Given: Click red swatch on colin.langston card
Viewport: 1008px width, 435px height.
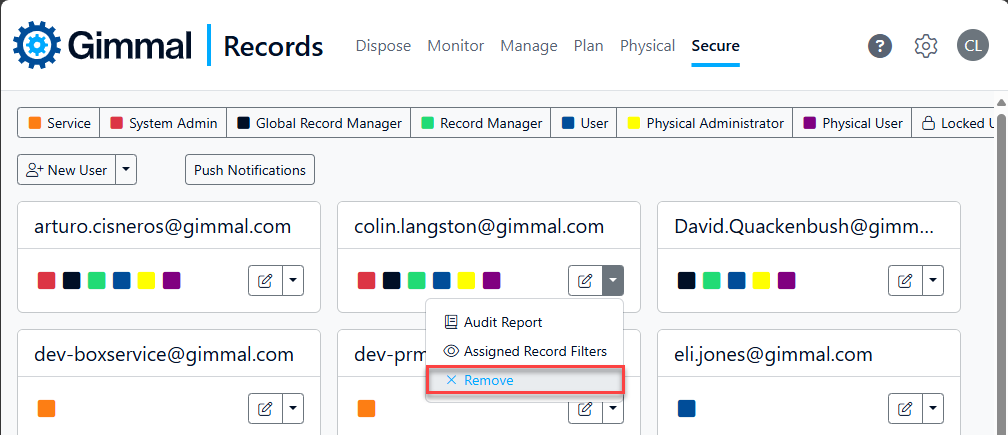Looking at the screenshot, I should point(366,281).
